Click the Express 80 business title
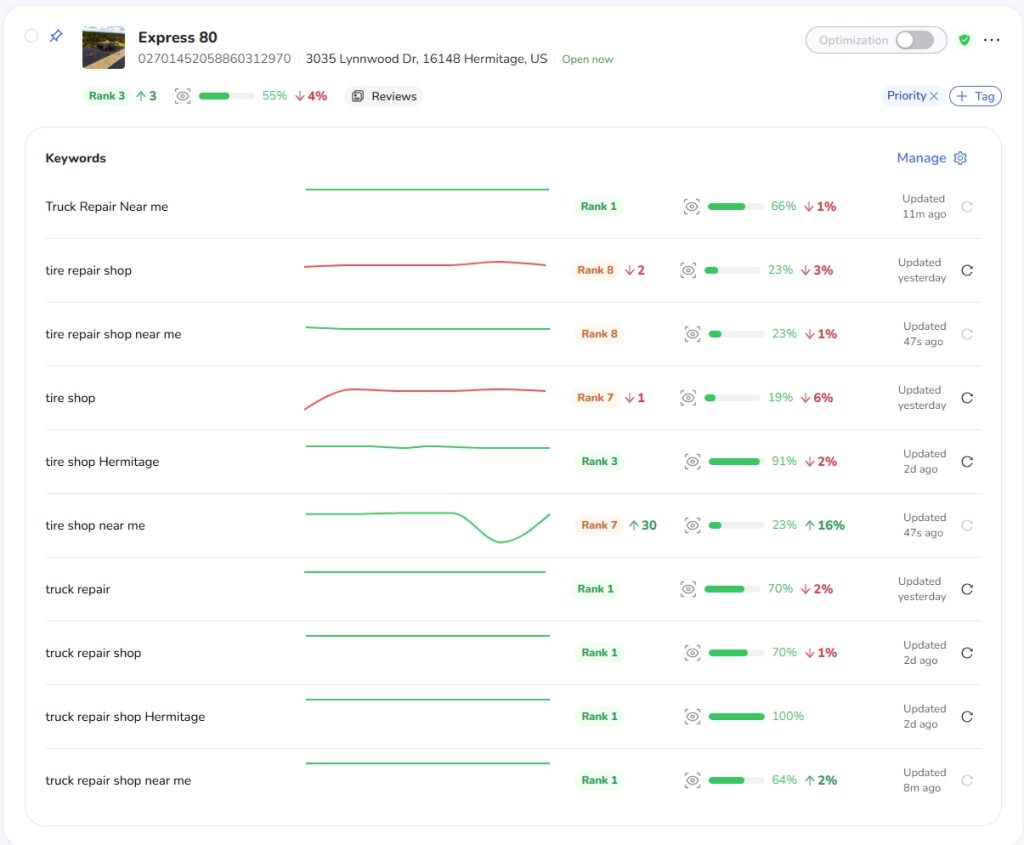This screenshot has height=845, width=1024. 178,37
